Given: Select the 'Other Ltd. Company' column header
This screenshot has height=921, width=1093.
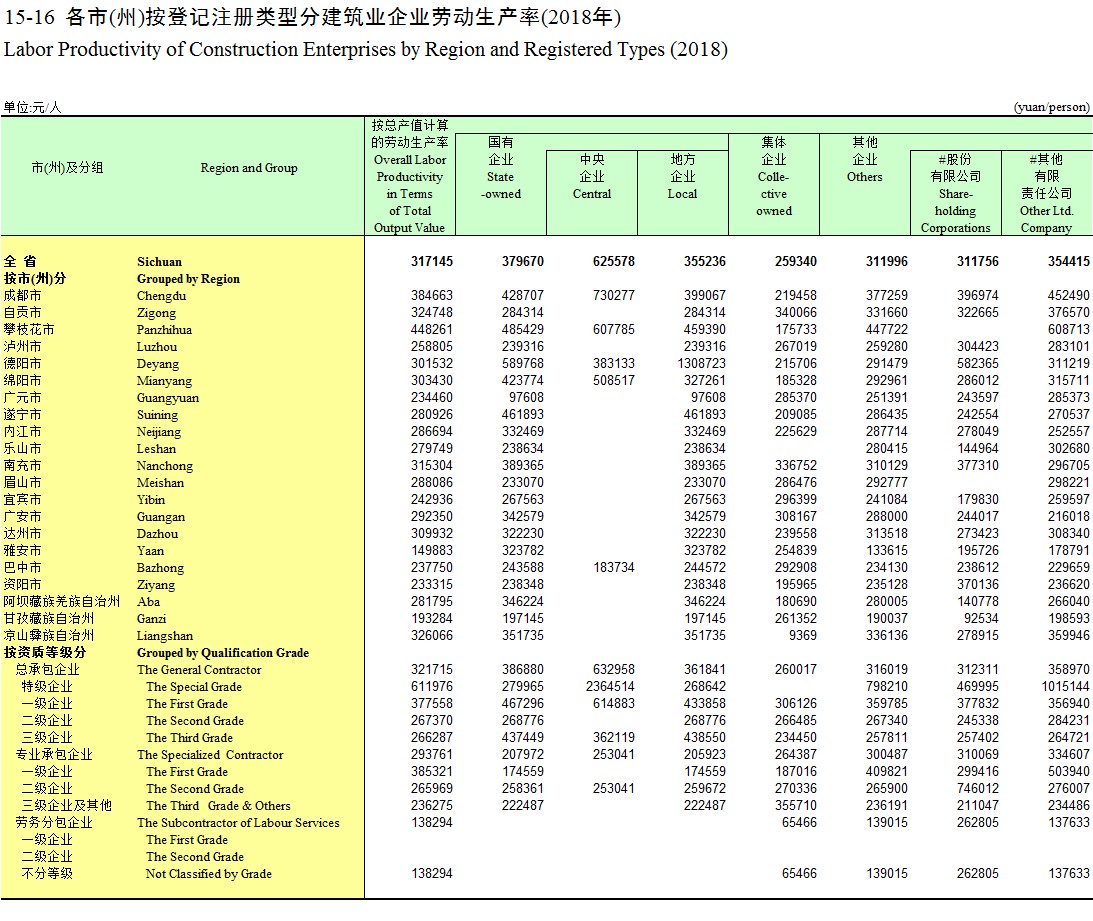Looking at the screenshot, I should point(1046,194).
